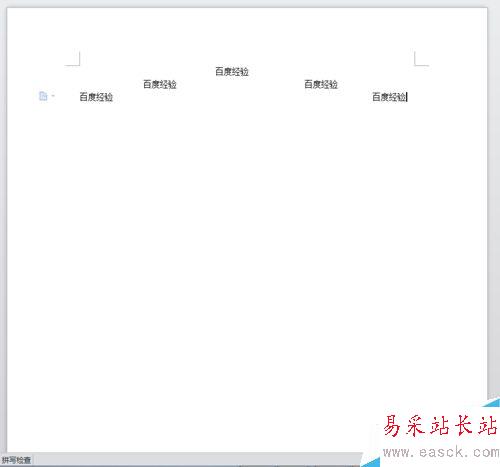This screenshot has height=467, width=500.
Task: Click the 百度经验 text nearest the paste options icon
Action: (96, 97)
